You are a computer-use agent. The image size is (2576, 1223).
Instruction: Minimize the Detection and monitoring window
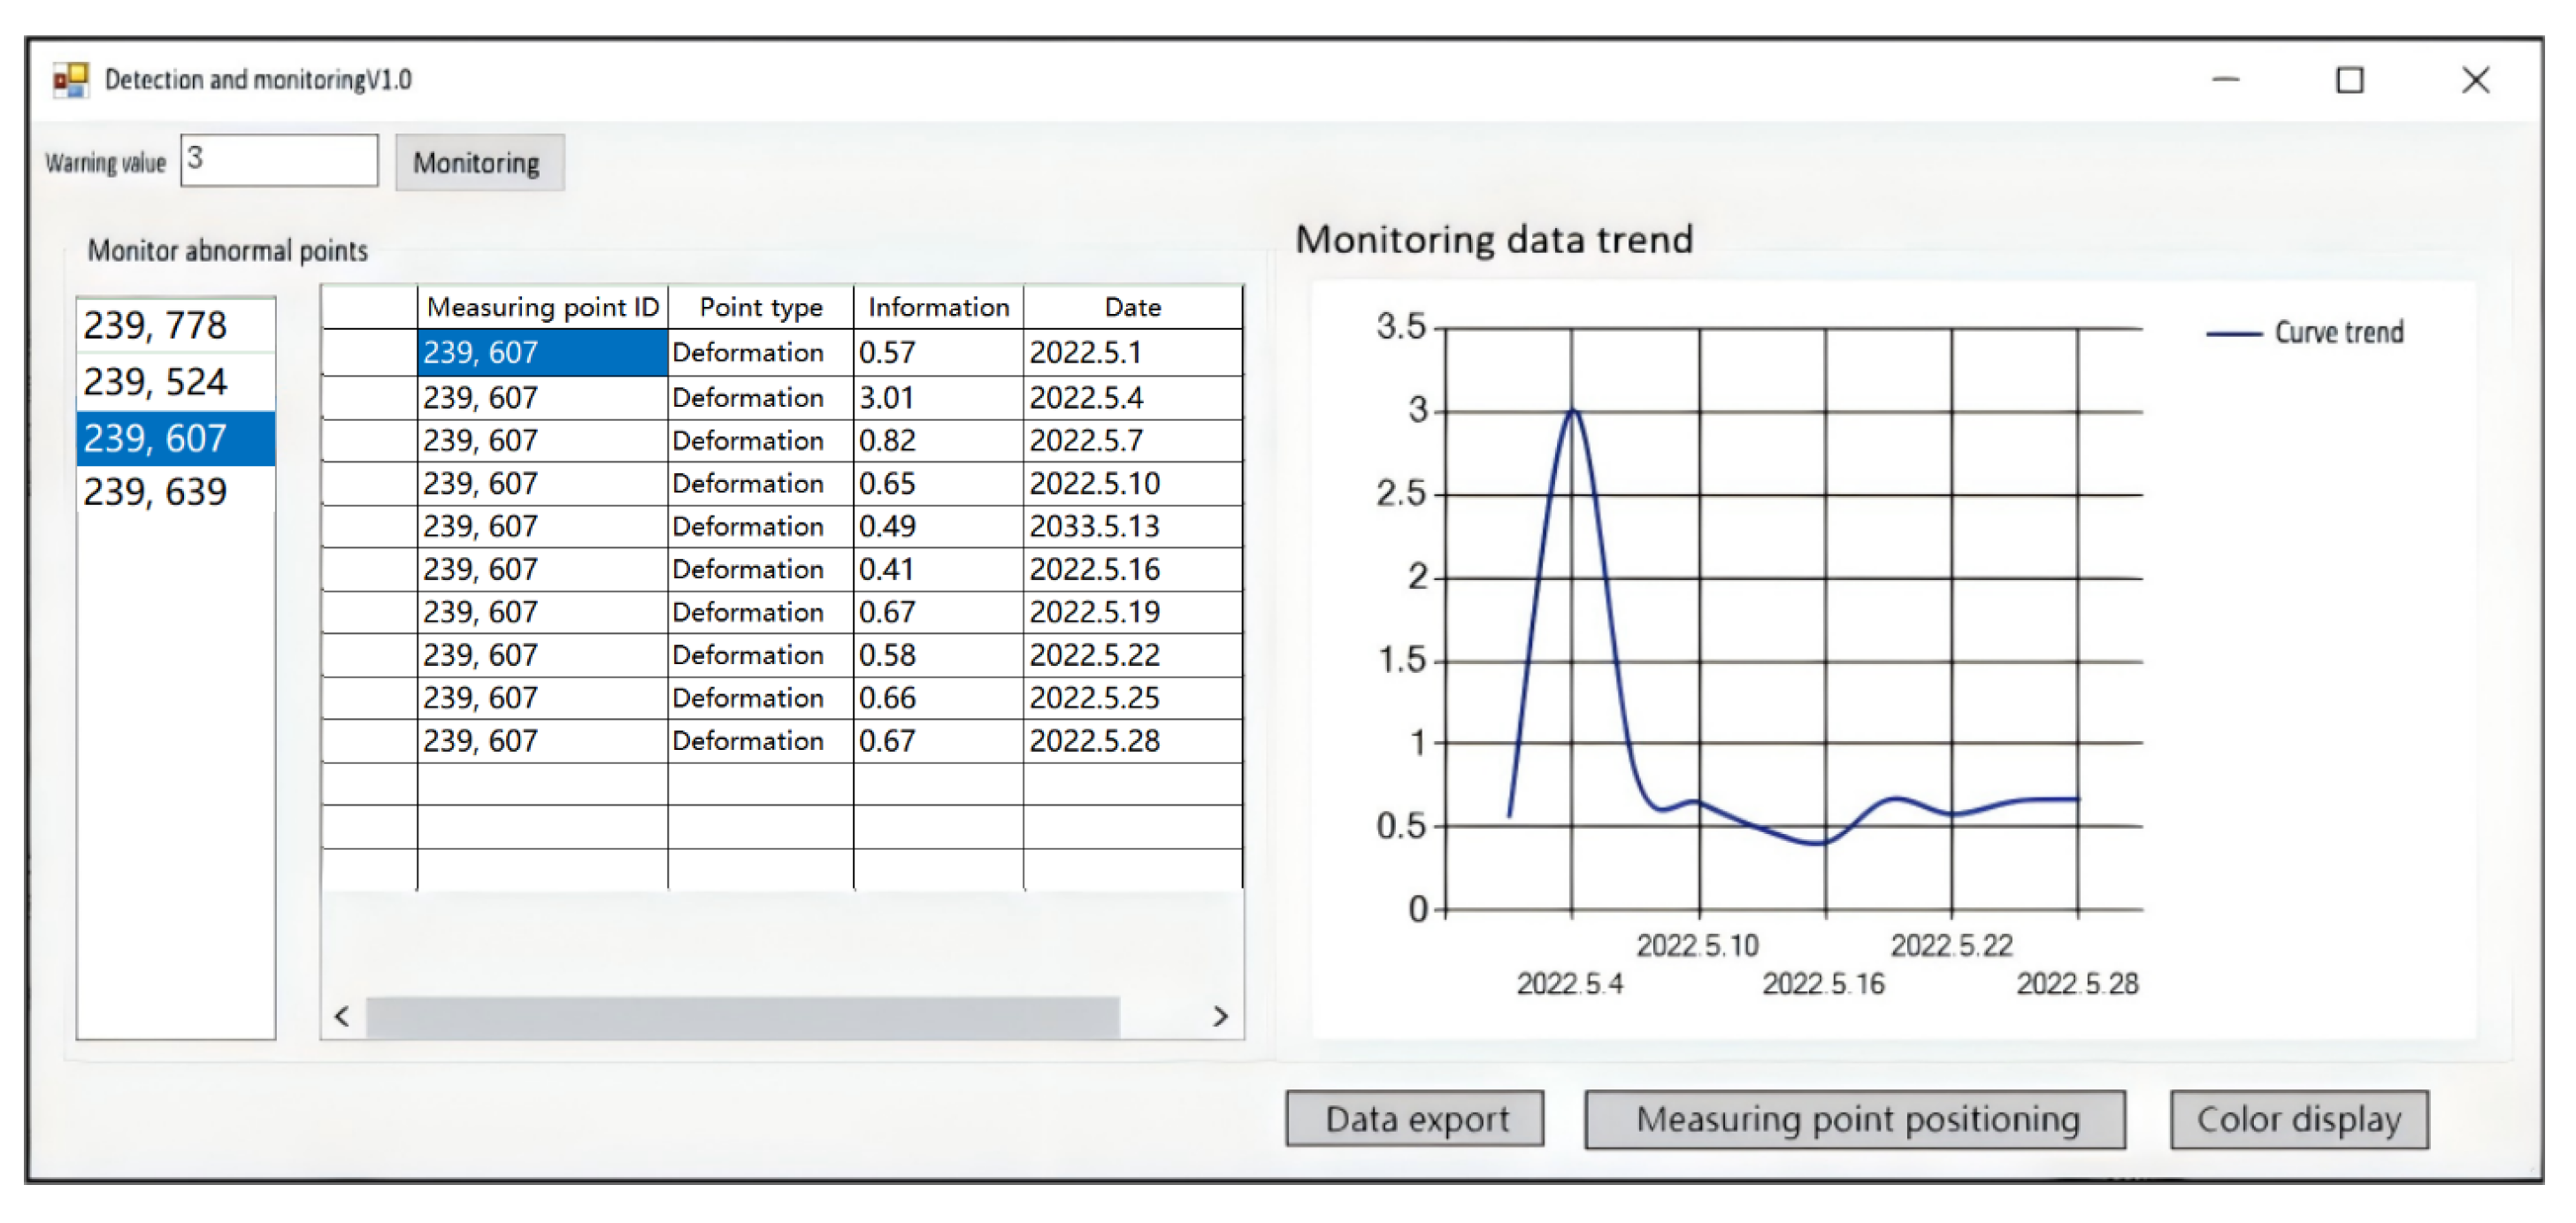pos(2225,80)
